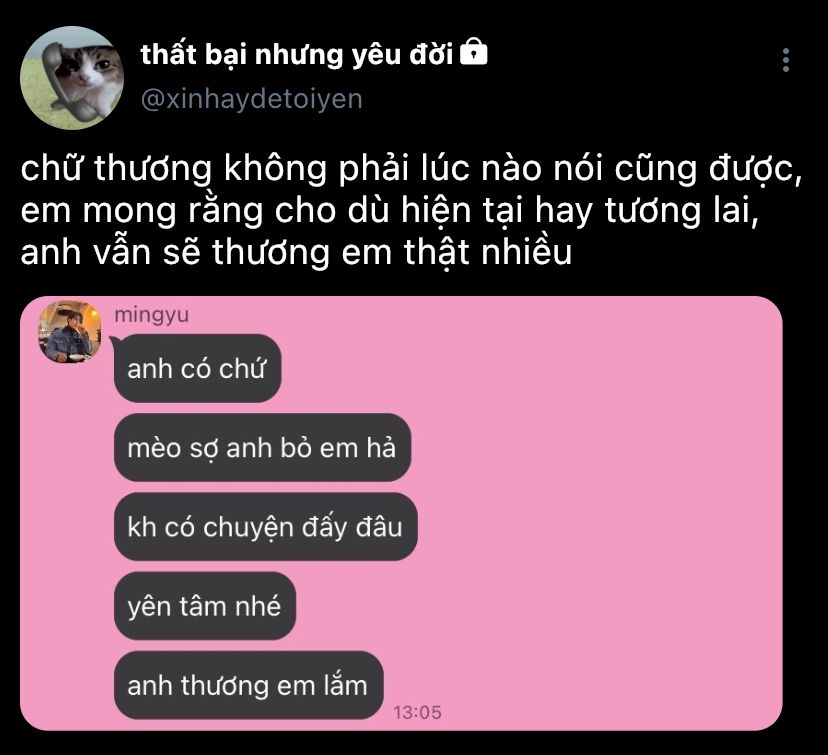This screenshot has width=828, height=755.
Task: Select the 'yên tâm nhé' message bubble
Action: (205, 606)
